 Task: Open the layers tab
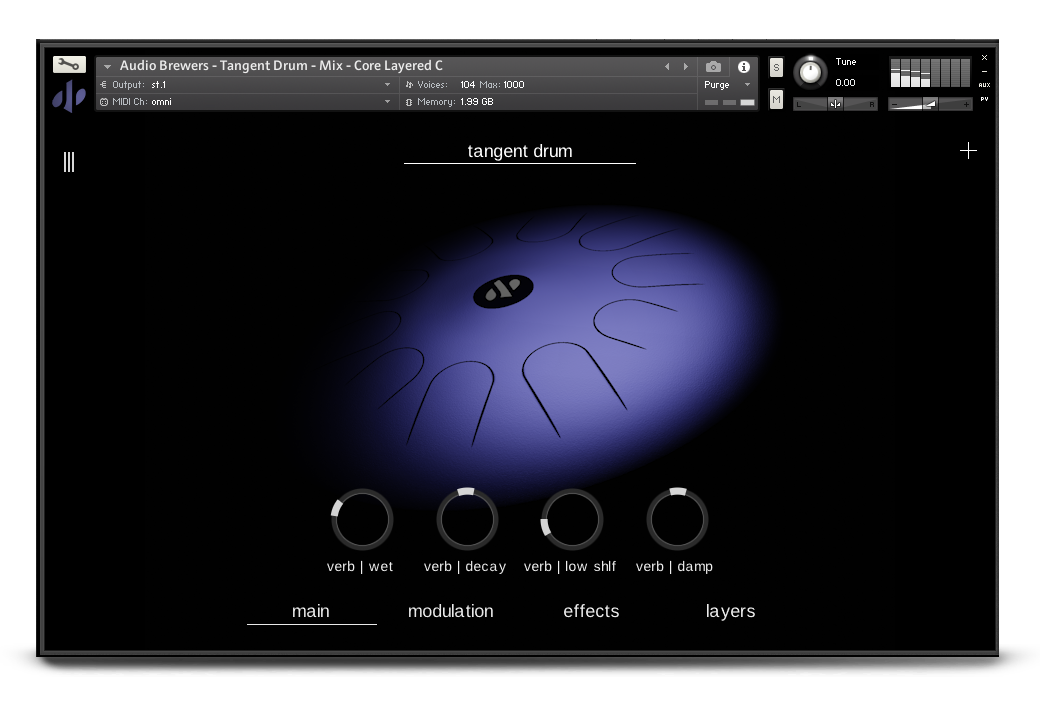[730, 611]
